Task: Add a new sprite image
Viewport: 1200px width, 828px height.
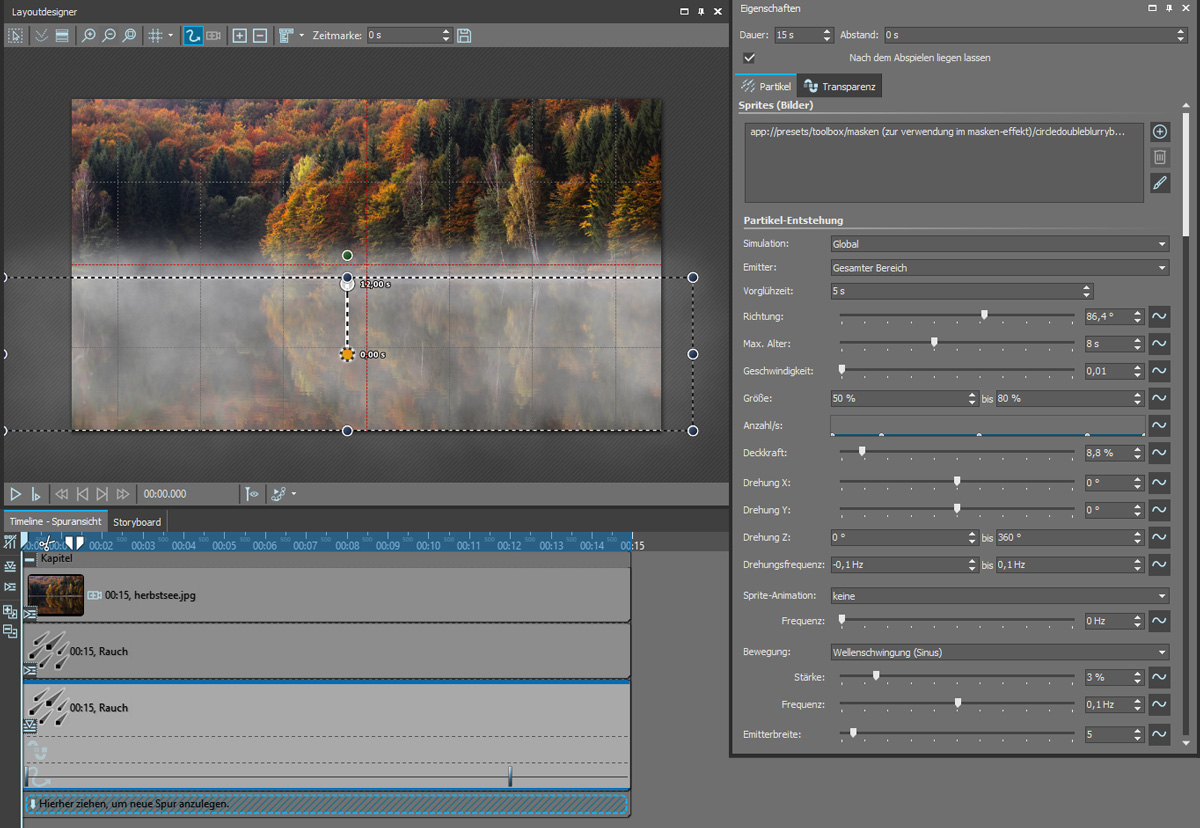Action: coord(1160,132)
